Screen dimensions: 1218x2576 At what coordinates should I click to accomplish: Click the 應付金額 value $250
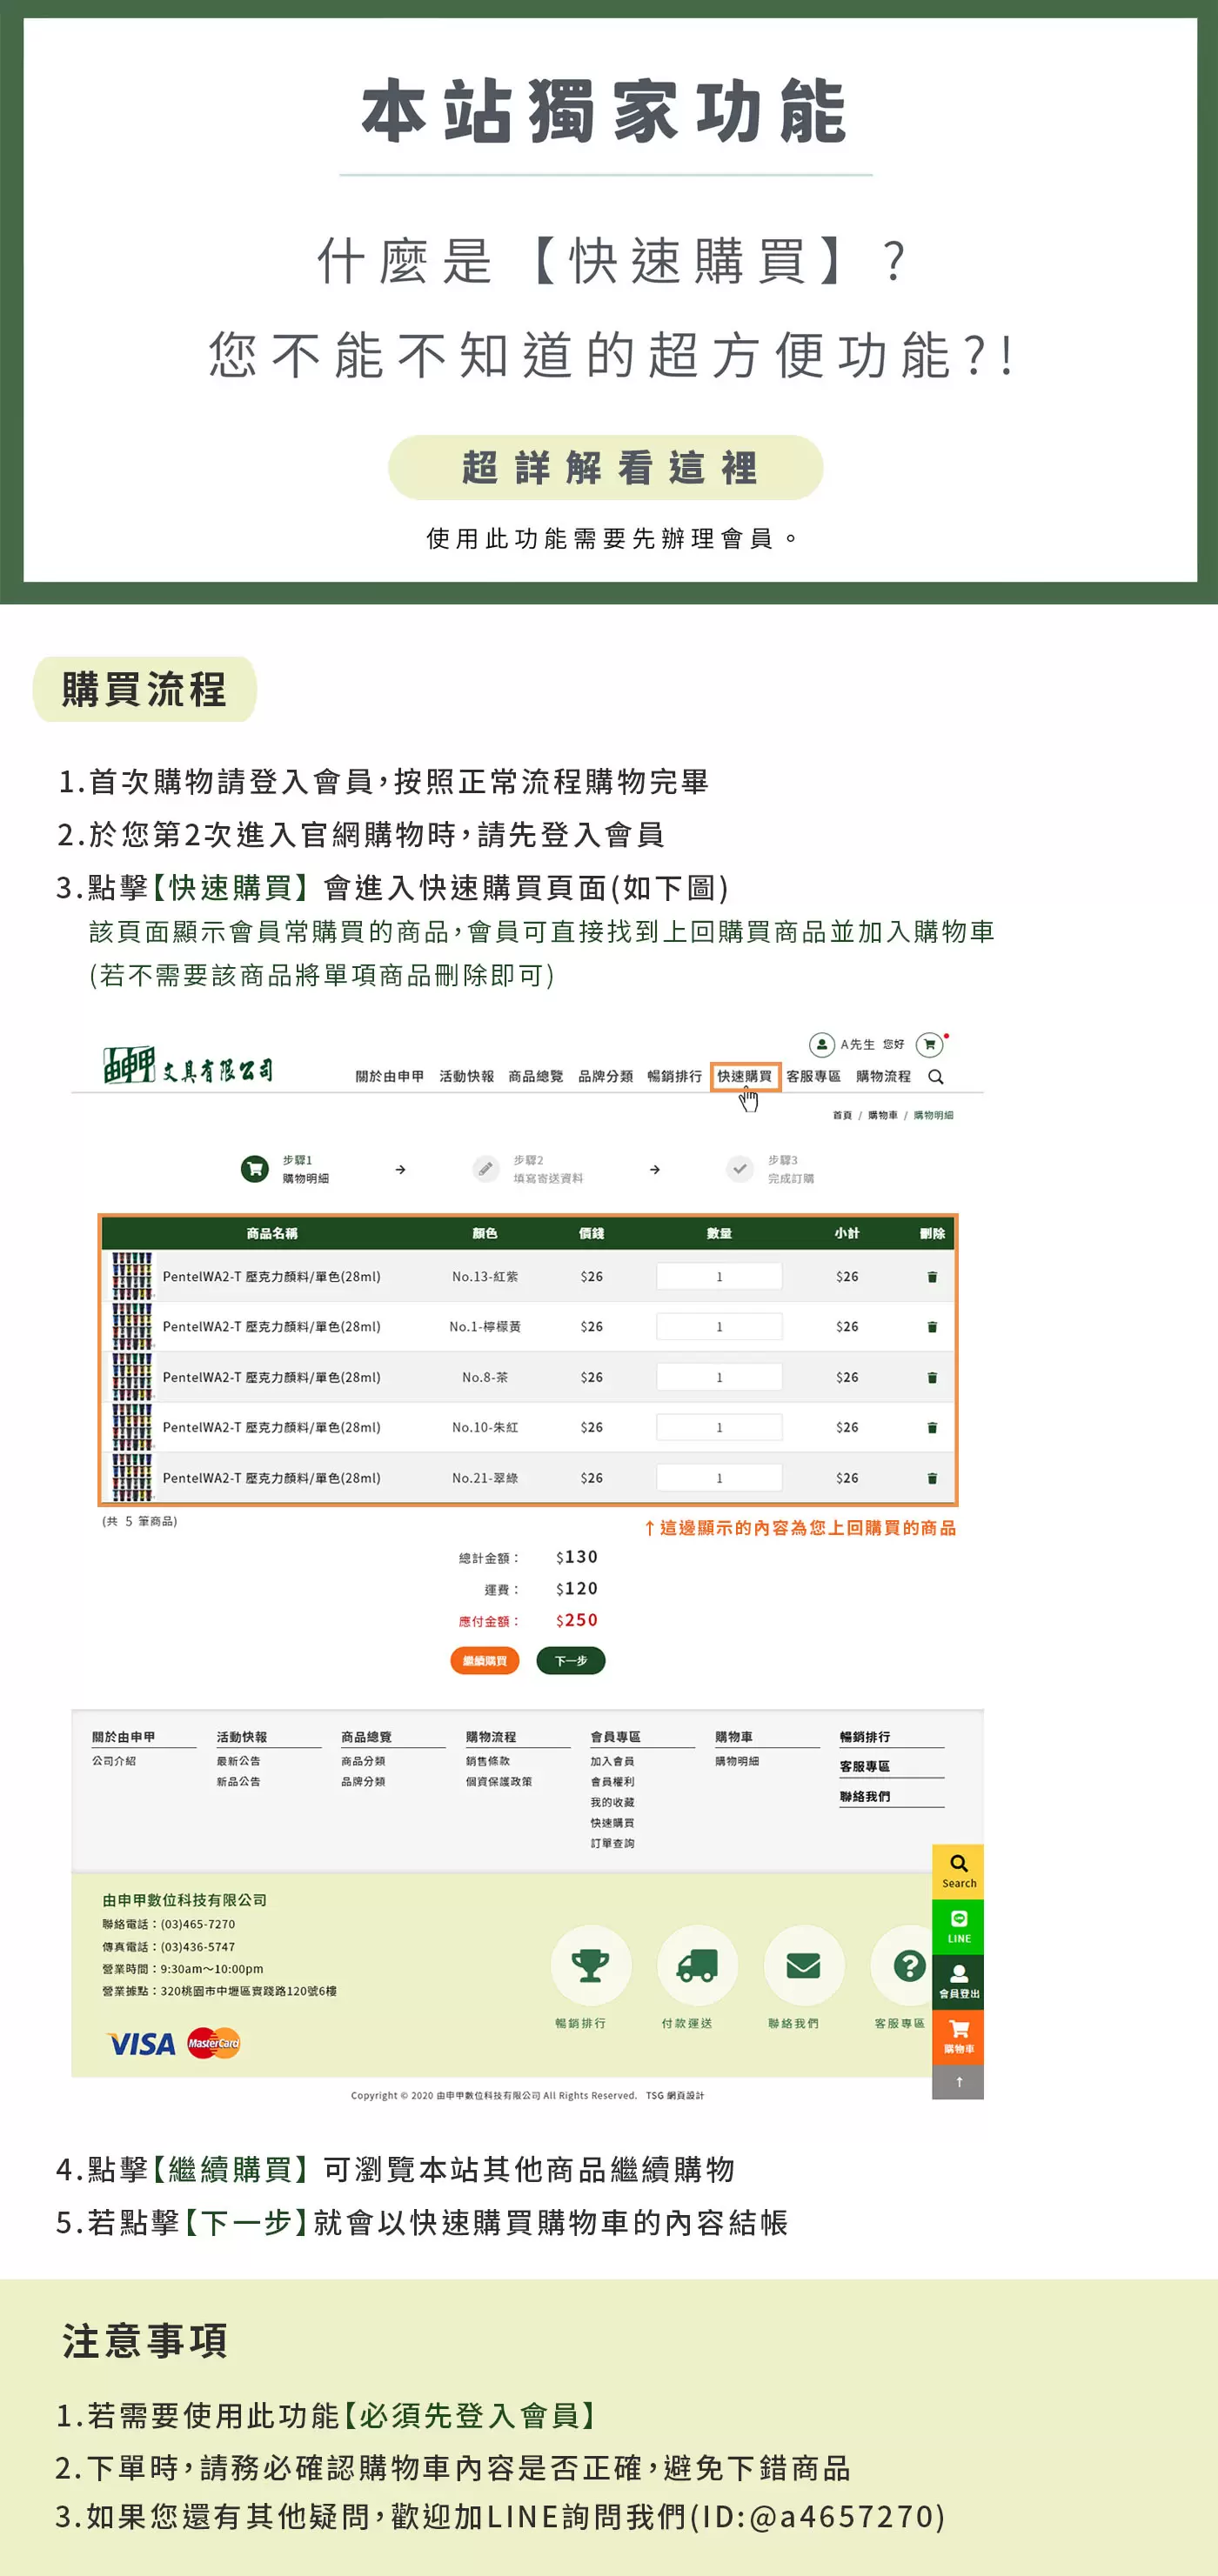click(577, 1620)
